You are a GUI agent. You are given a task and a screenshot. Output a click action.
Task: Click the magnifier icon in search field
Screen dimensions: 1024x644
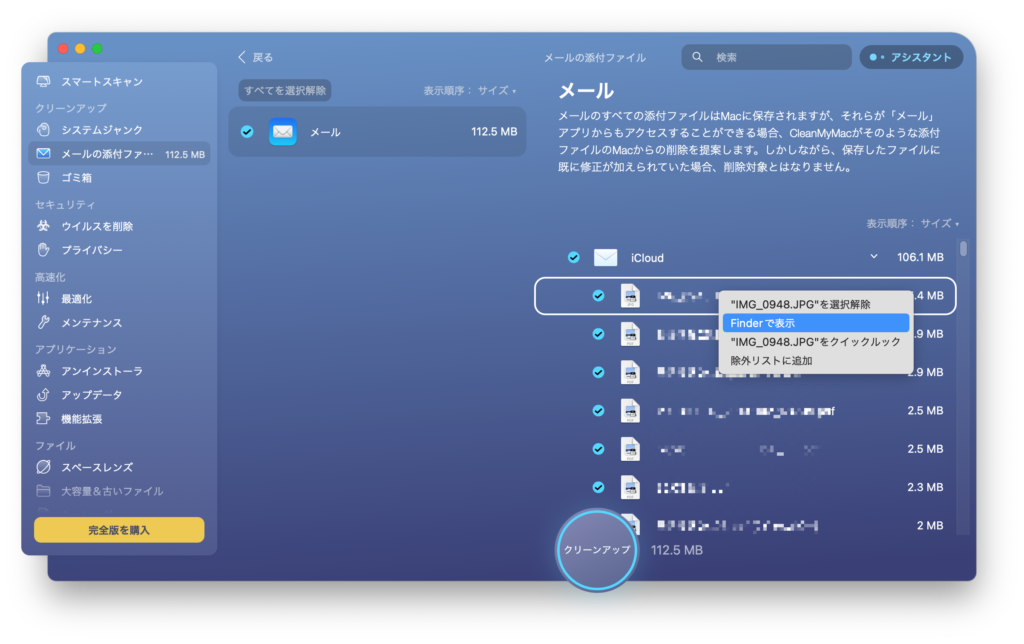click(697, 57)
